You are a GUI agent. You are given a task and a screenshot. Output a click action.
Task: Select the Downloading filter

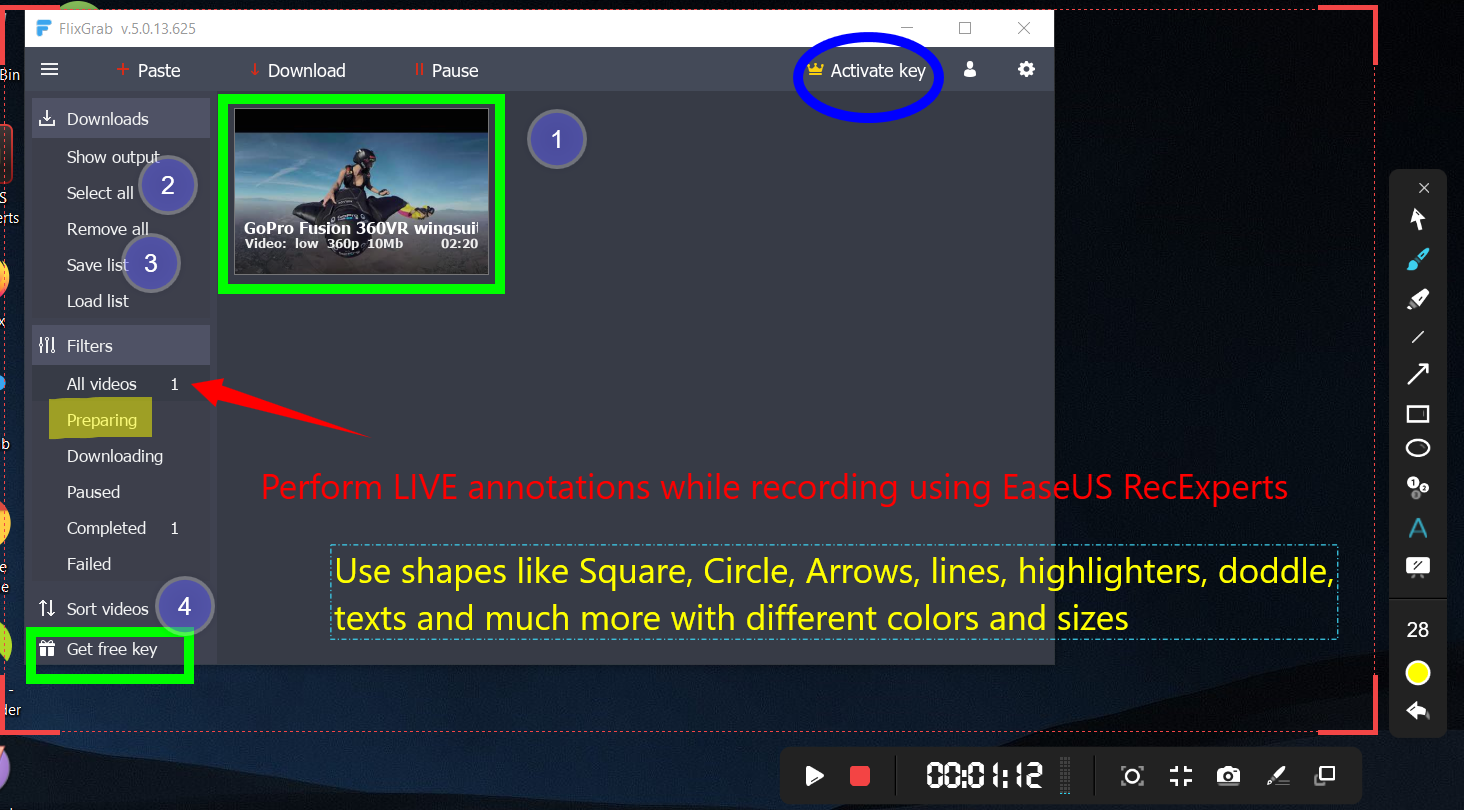114,456
